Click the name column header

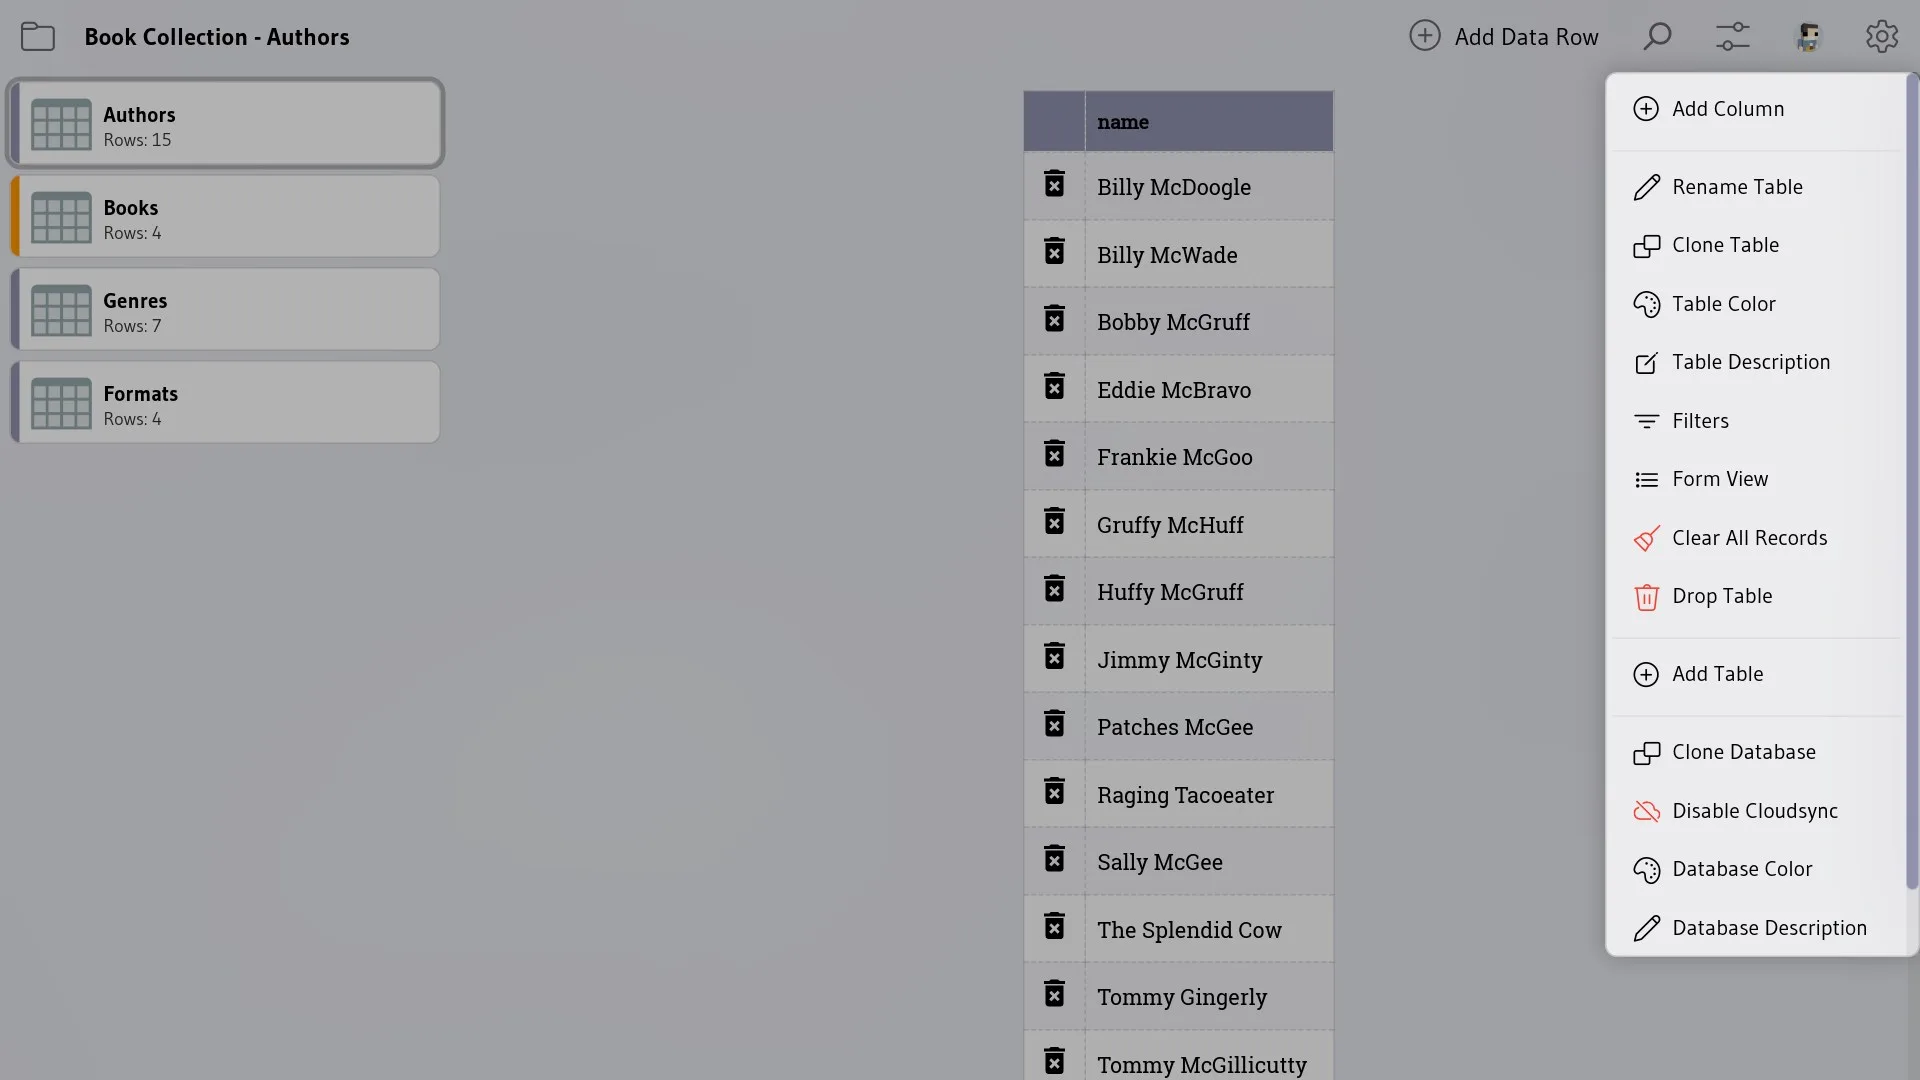[x=1209, y=122]
